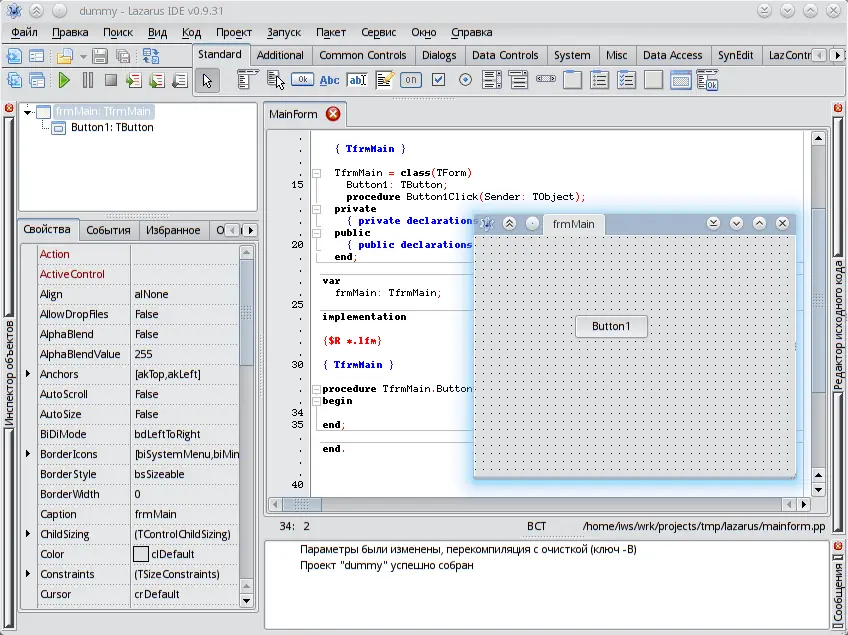Open the Проект menu
The width and height of the screenshot is (848, 635).
coord(234,32)
